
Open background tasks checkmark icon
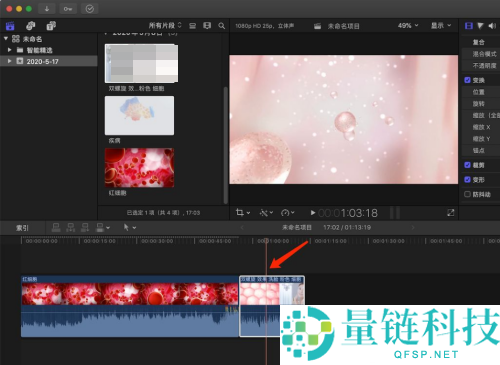click(90, 9)
